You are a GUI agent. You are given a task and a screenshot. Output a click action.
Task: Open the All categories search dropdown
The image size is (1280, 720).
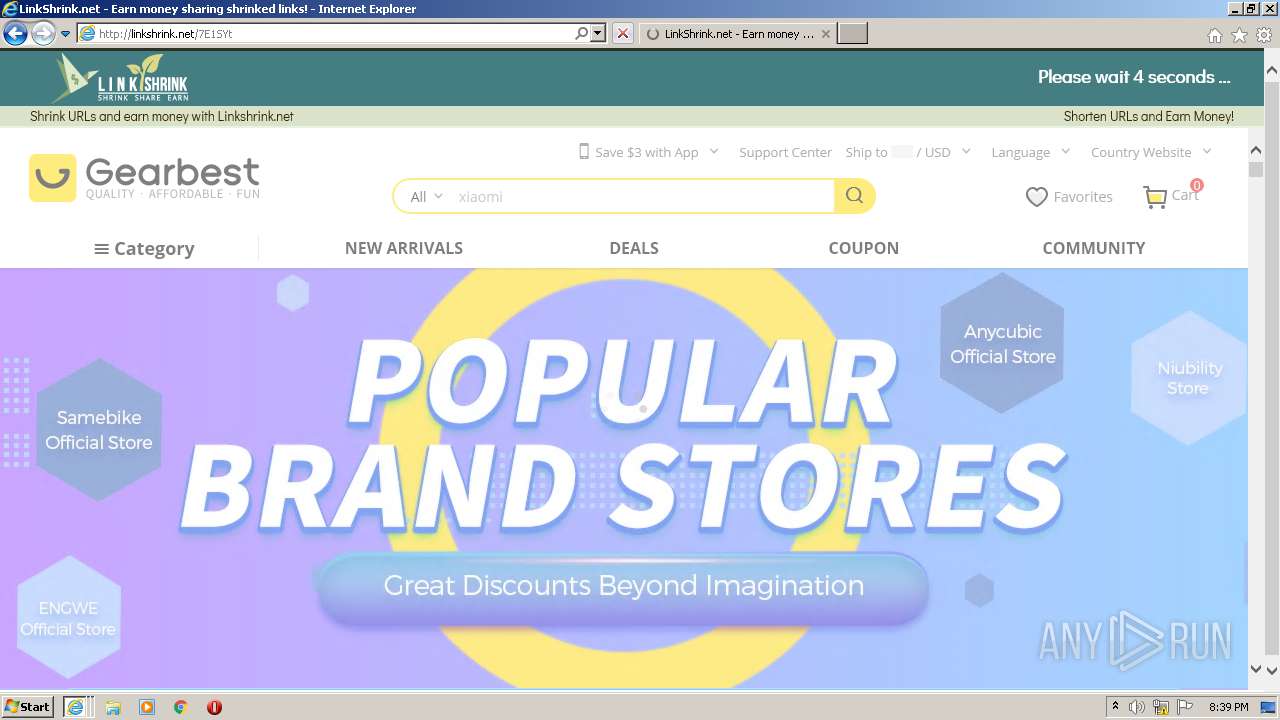[x=426, y=197]
